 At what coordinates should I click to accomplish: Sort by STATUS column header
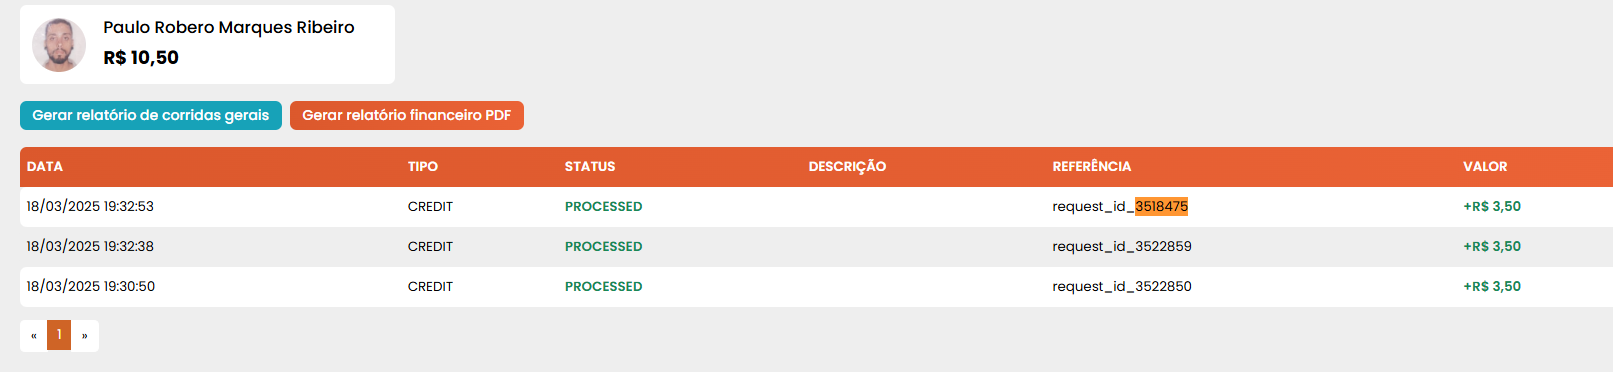(590, 166)
